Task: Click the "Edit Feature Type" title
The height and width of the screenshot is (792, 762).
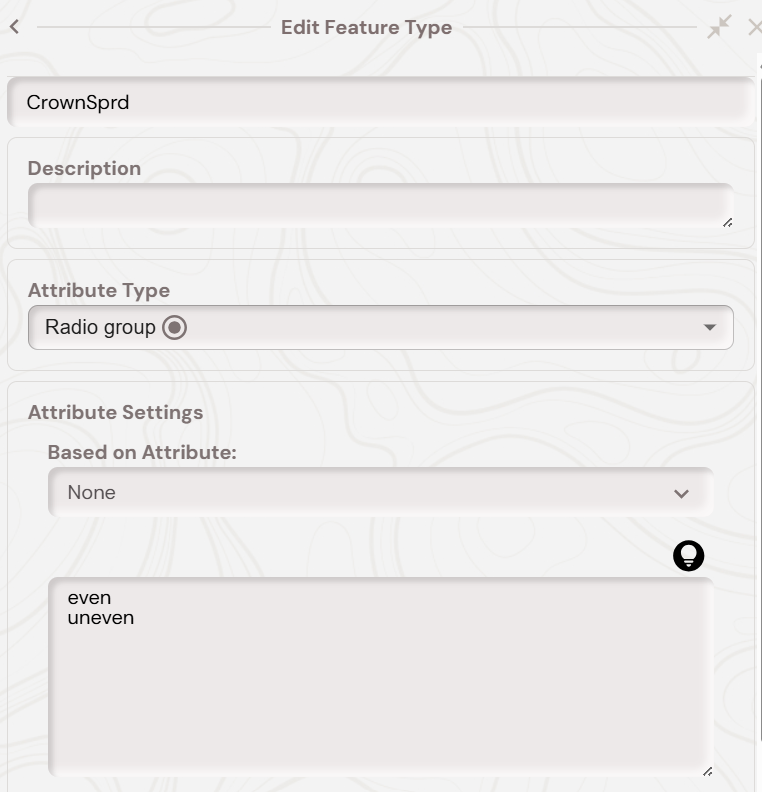Action: 366,27
